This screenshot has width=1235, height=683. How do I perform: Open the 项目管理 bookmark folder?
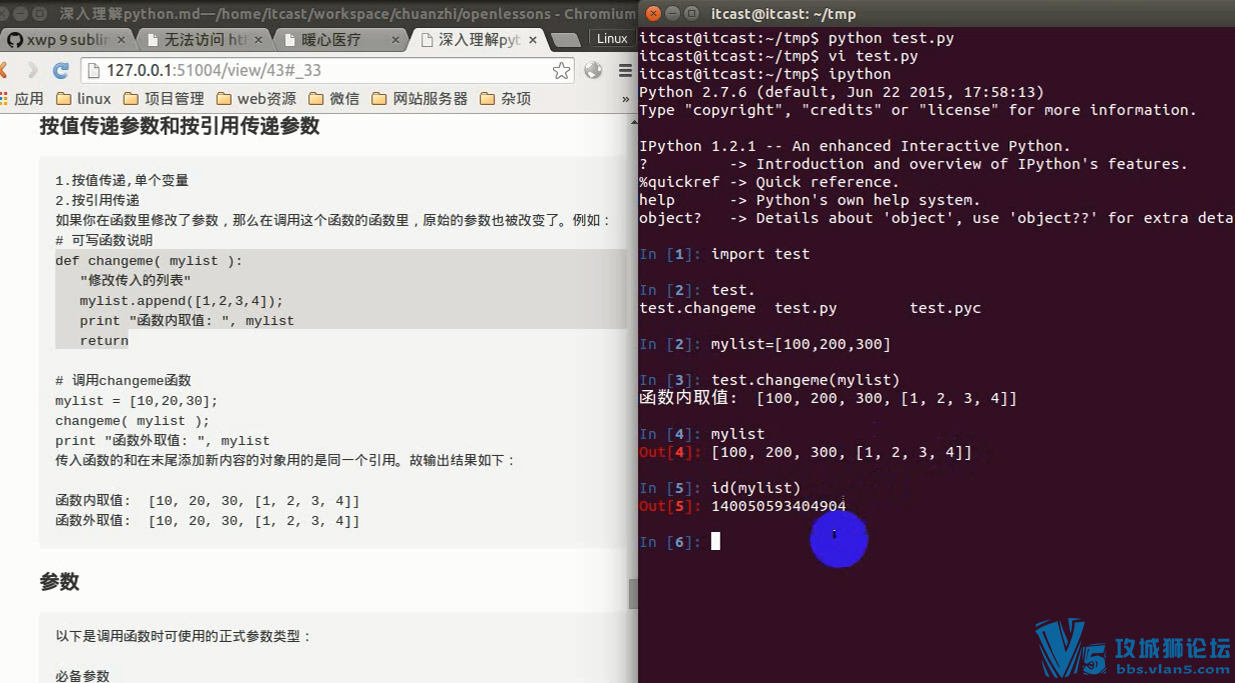point(164,99)
